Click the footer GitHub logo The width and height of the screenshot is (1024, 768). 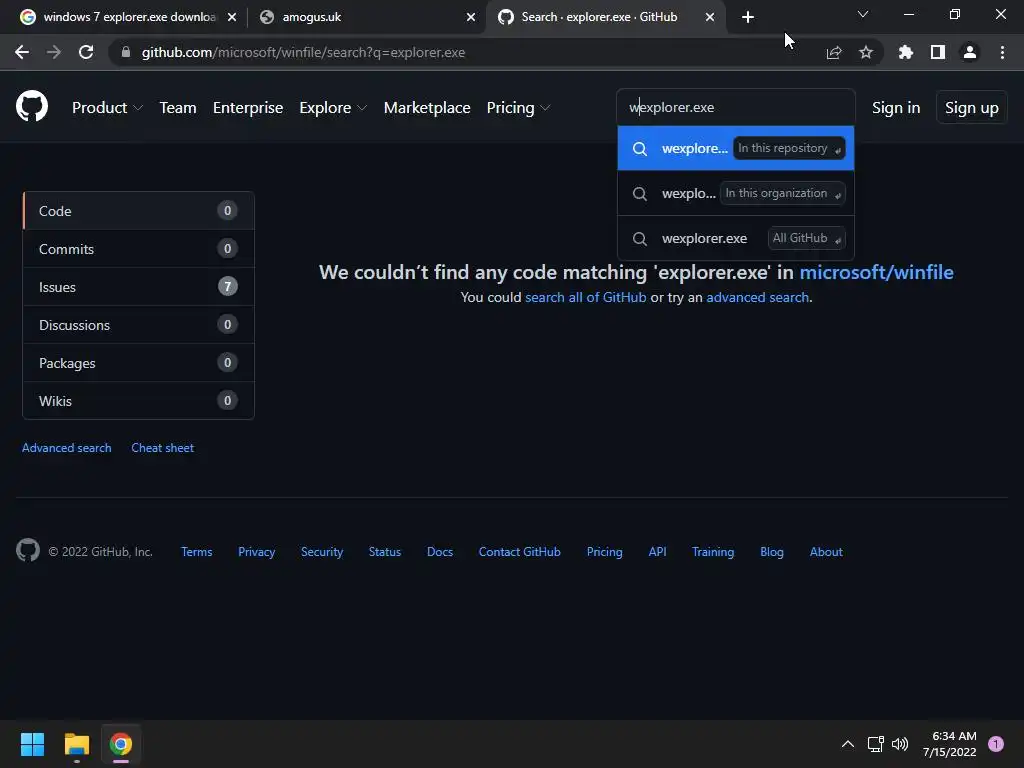click(x=28, y=551)
